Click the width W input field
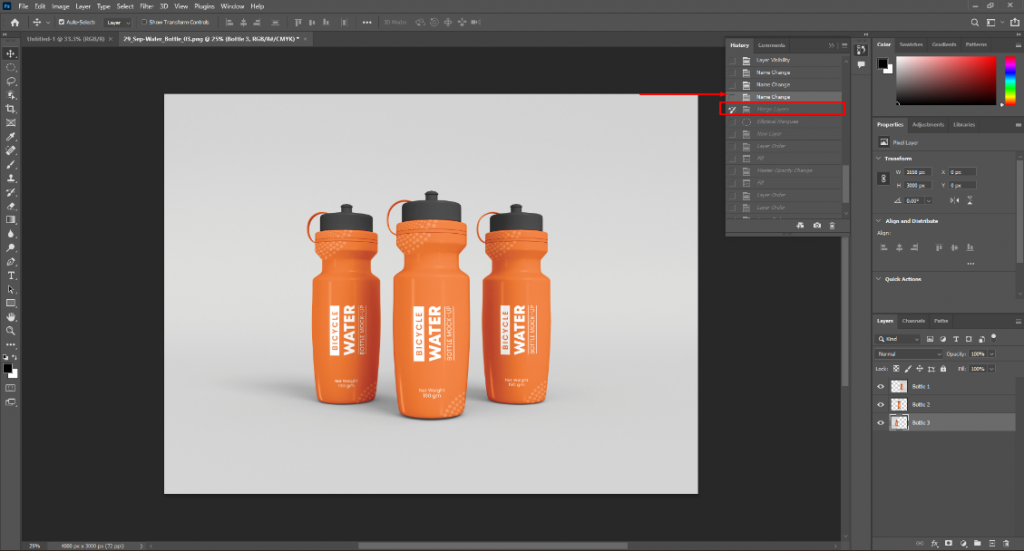This screenshot has height=551, width=1024. pos(917,172)
